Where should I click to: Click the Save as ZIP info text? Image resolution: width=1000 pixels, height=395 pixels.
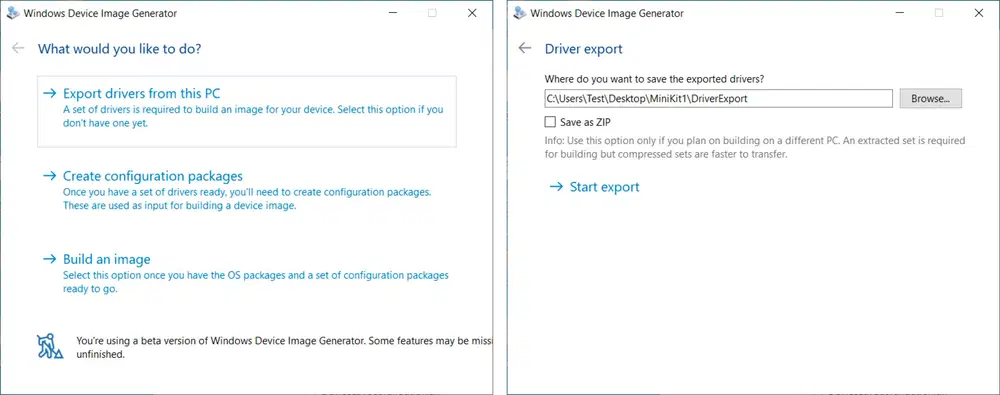pos(755,147)
